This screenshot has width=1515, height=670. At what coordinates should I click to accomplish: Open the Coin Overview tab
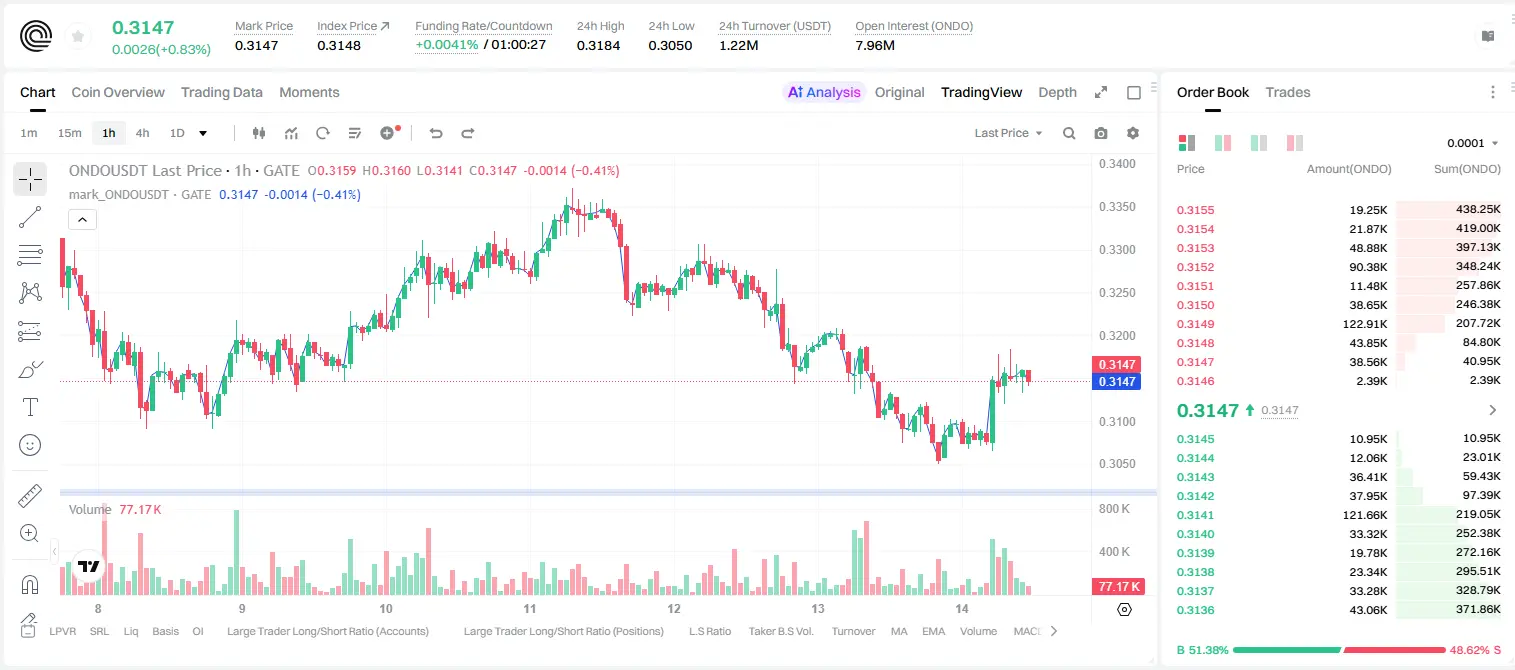click(x=118, y=92)
